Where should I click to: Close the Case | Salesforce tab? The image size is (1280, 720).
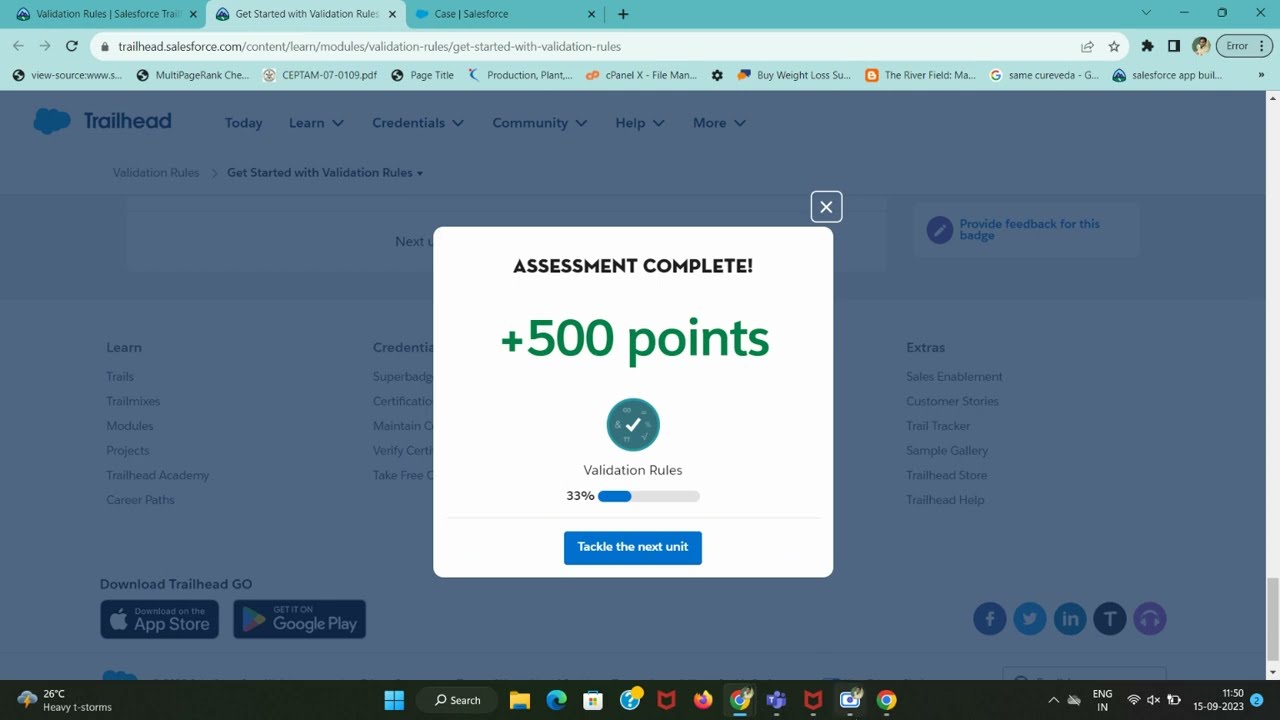pyautogui.click(x=591, y=14)
